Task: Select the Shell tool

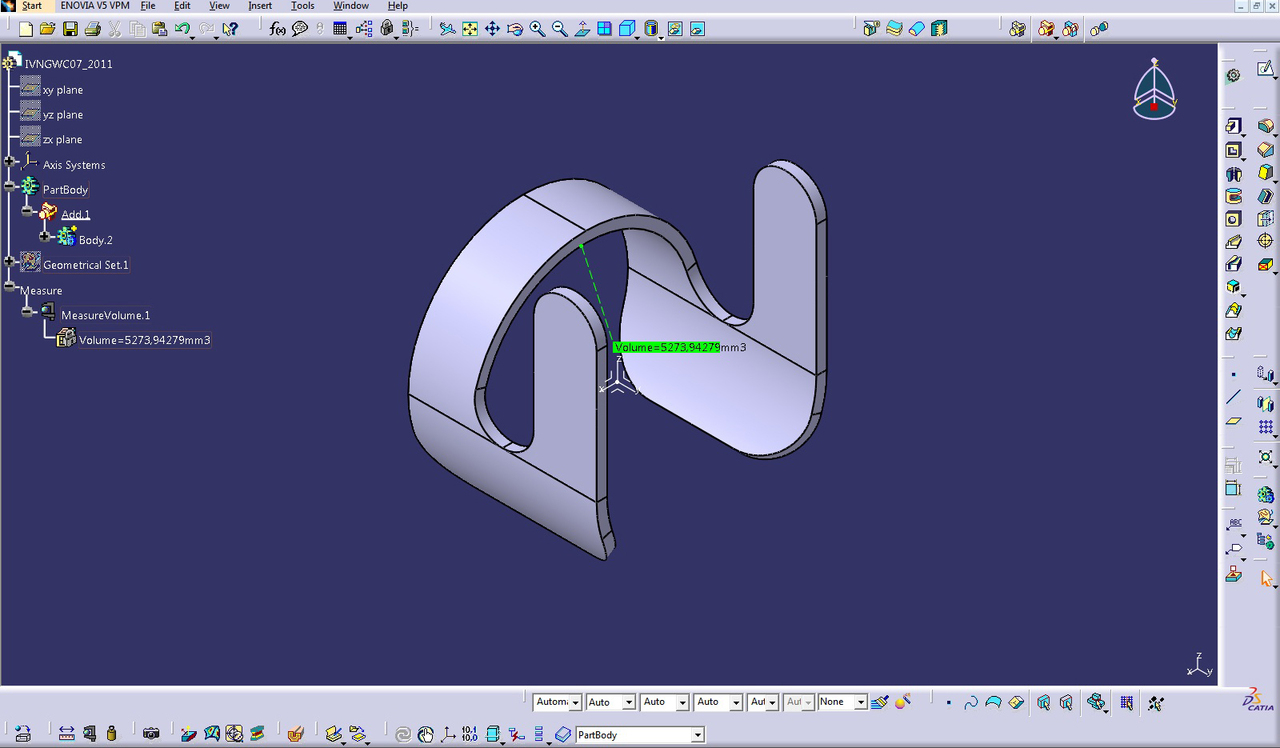Action: (x=1265, y=197)
